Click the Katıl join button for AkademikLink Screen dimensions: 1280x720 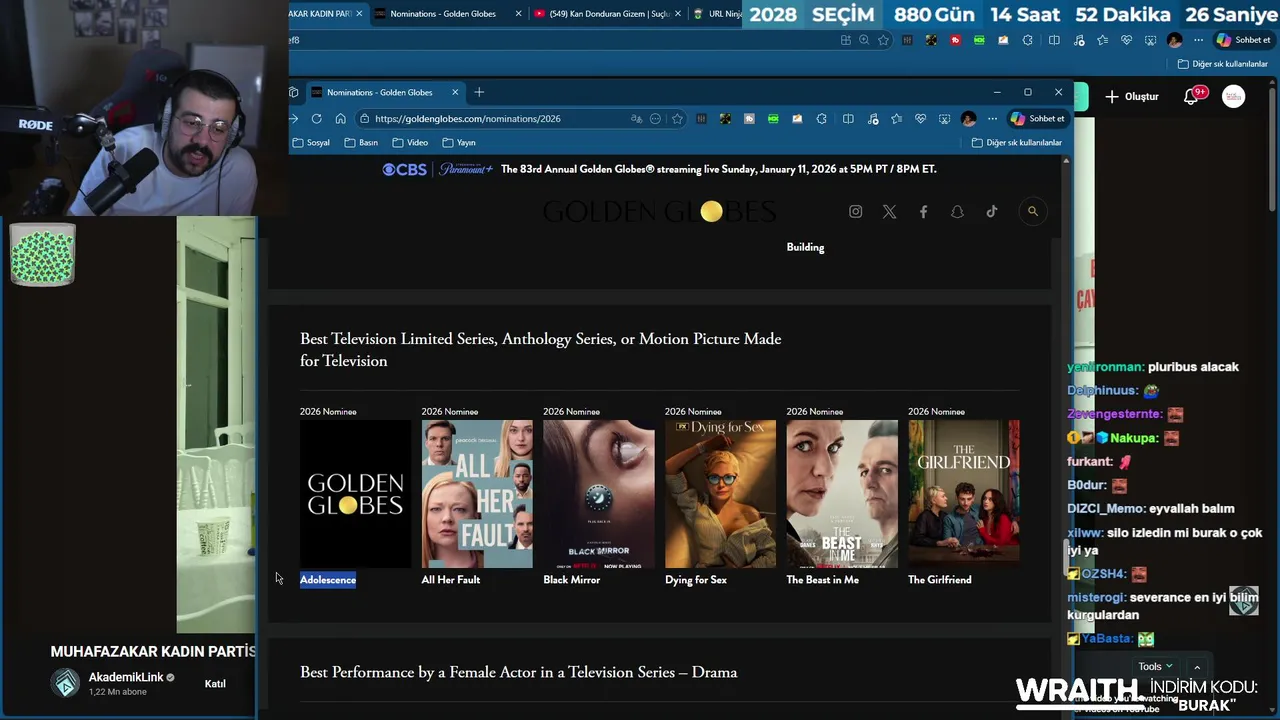tap(215, 684)
